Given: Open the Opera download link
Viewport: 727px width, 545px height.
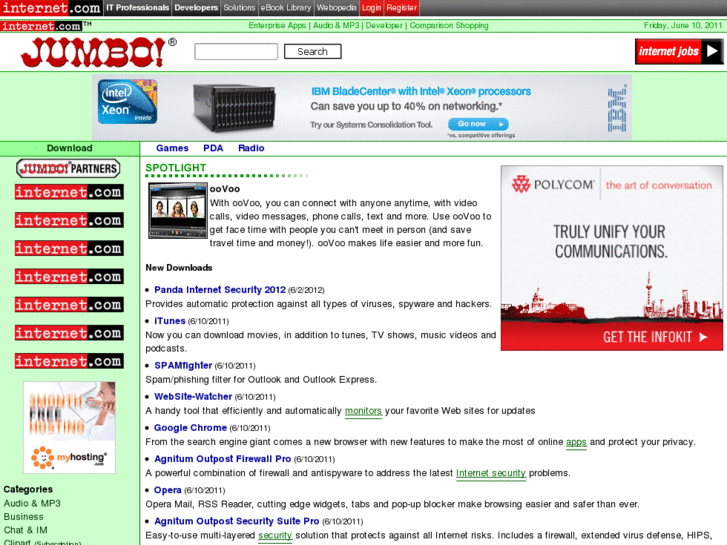Looking at the screenshot, I should (167, 490).
